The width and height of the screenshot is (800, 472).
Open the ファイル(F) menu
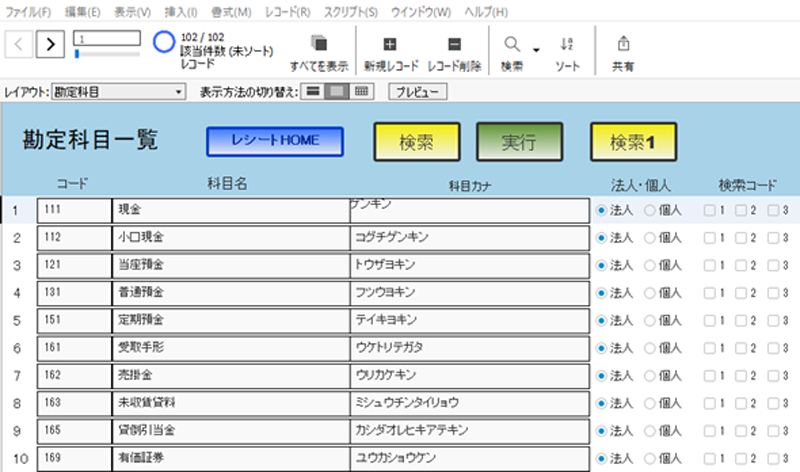[x=29, y=12]
